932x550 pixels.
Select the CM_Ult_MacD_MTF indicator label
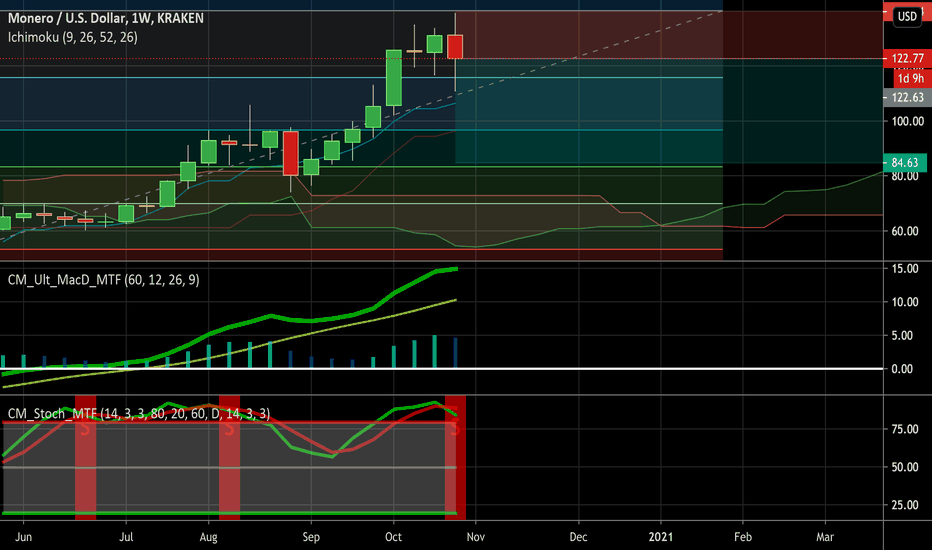(x=103, y=279)
